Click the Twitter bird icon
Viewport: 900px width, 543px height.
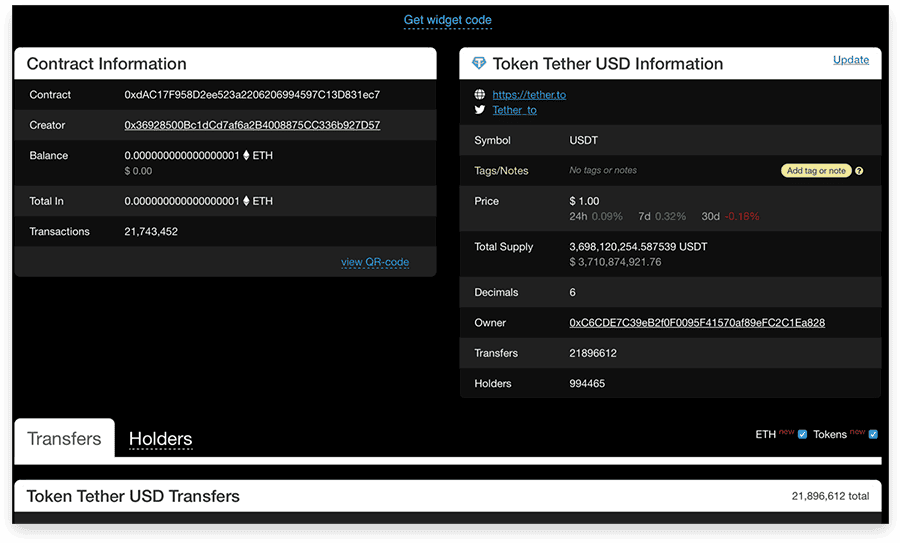coord(479,110)
